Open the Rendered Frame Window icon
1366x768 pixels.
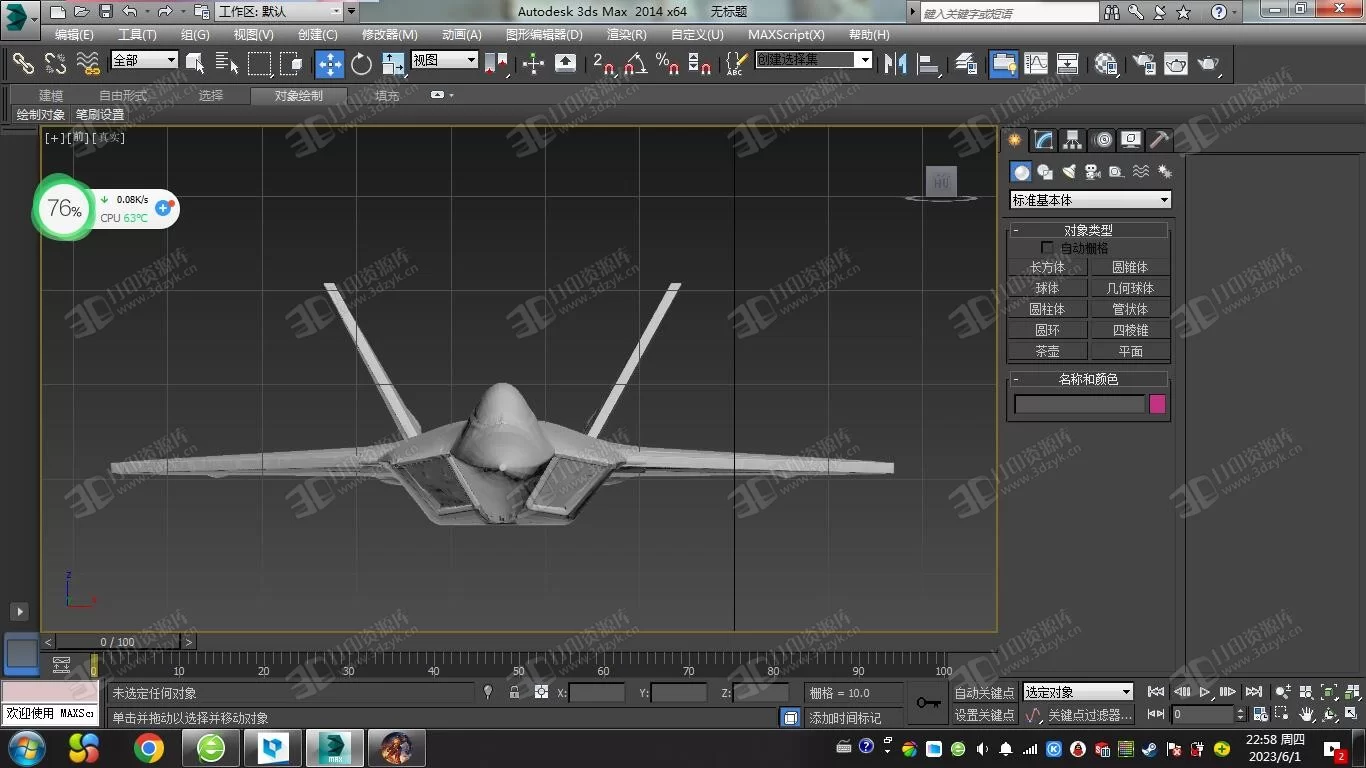tap(1175, 64)
